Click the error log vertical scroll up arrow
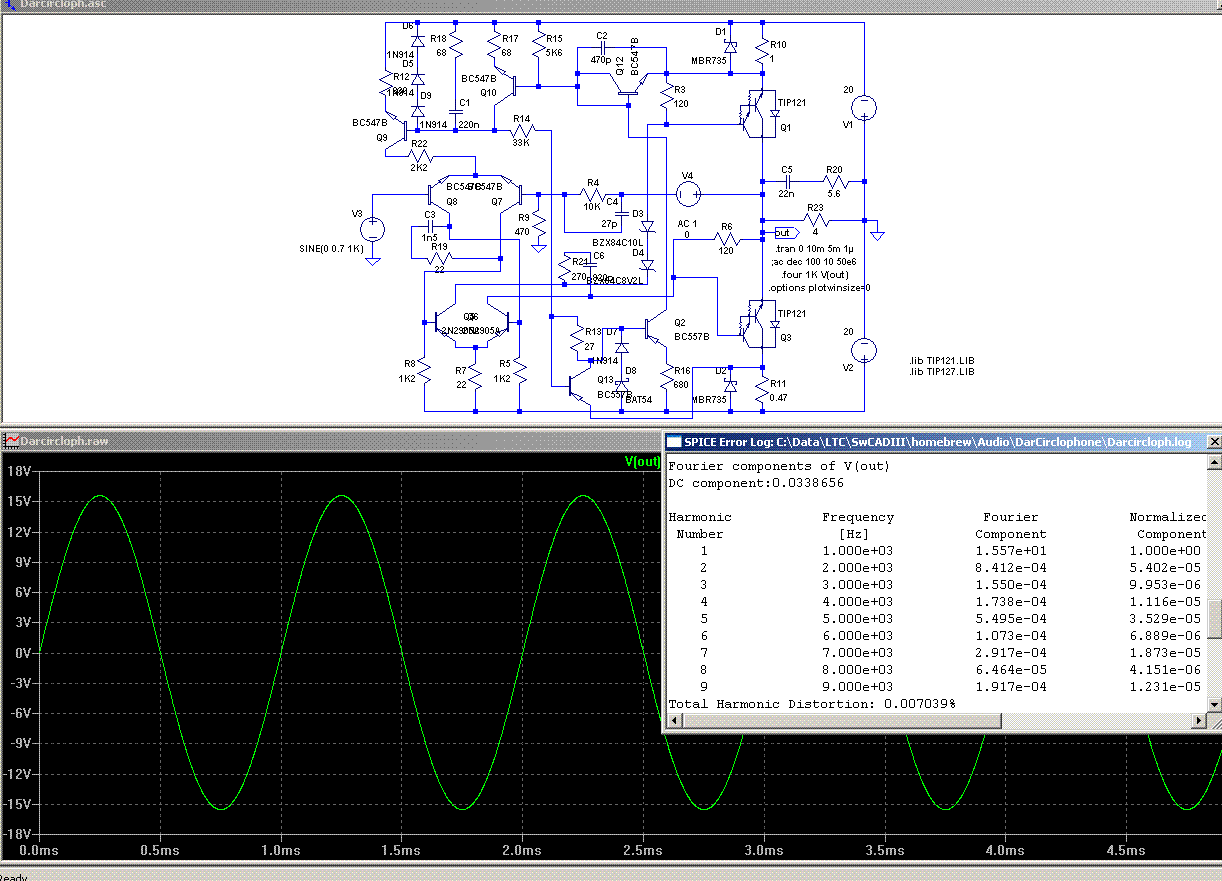This screenshot has width=1222, height=881. click(1214, 461)
